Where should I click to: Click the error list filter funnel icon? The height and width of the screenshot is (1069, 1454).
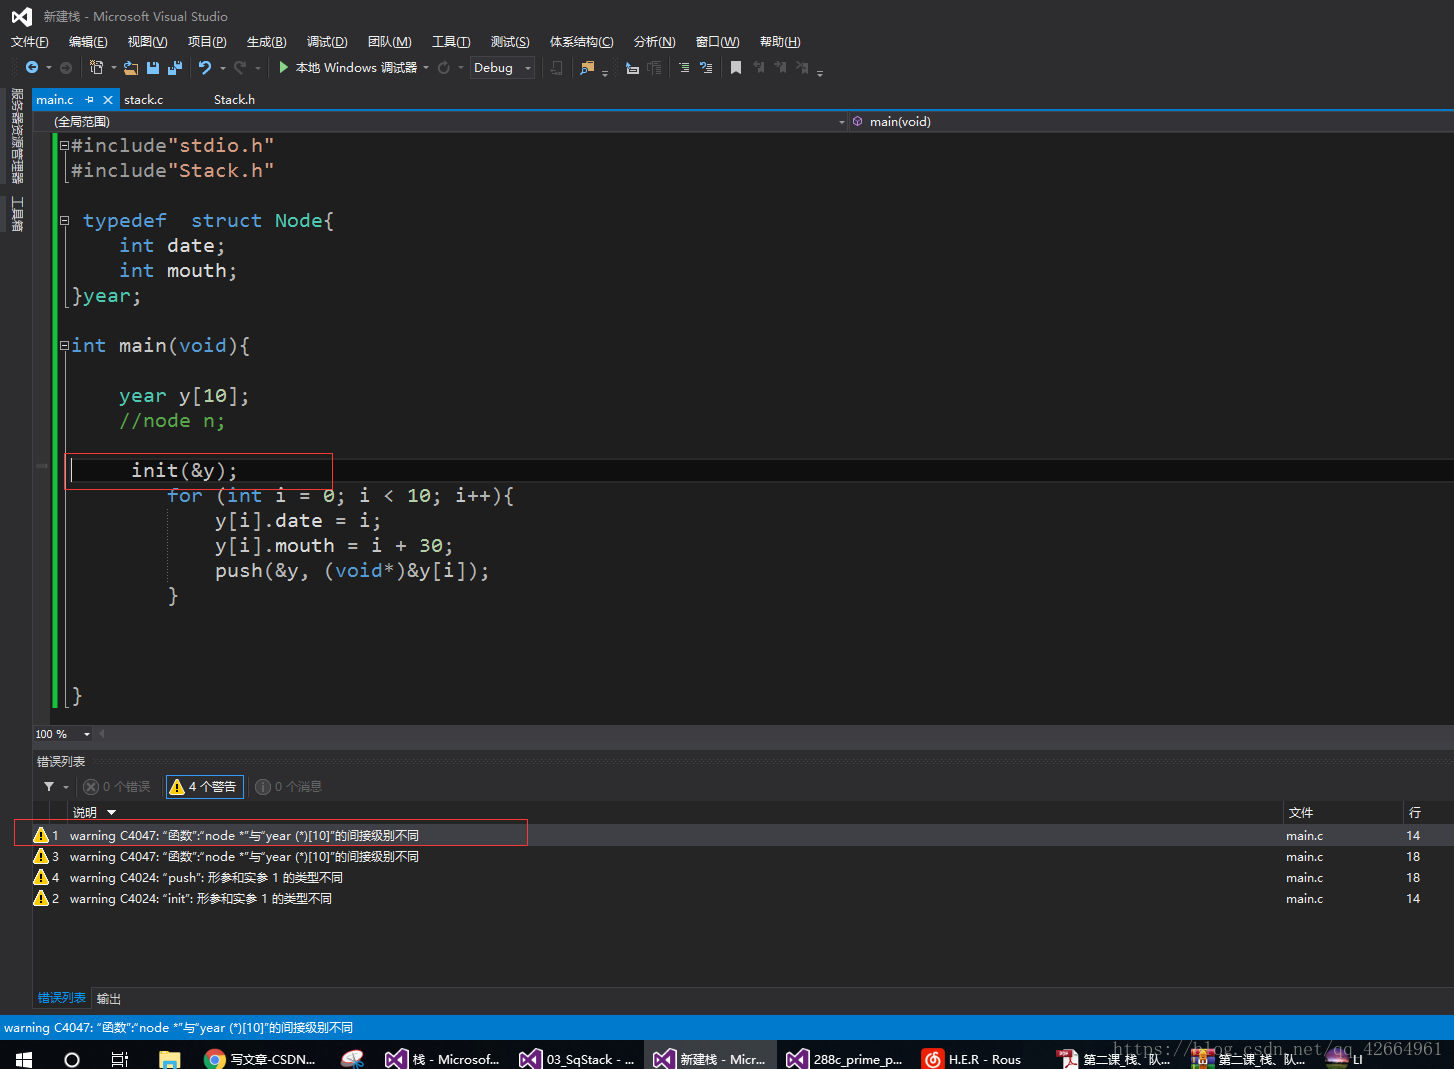pyautogui.click(x=49, y=787)
